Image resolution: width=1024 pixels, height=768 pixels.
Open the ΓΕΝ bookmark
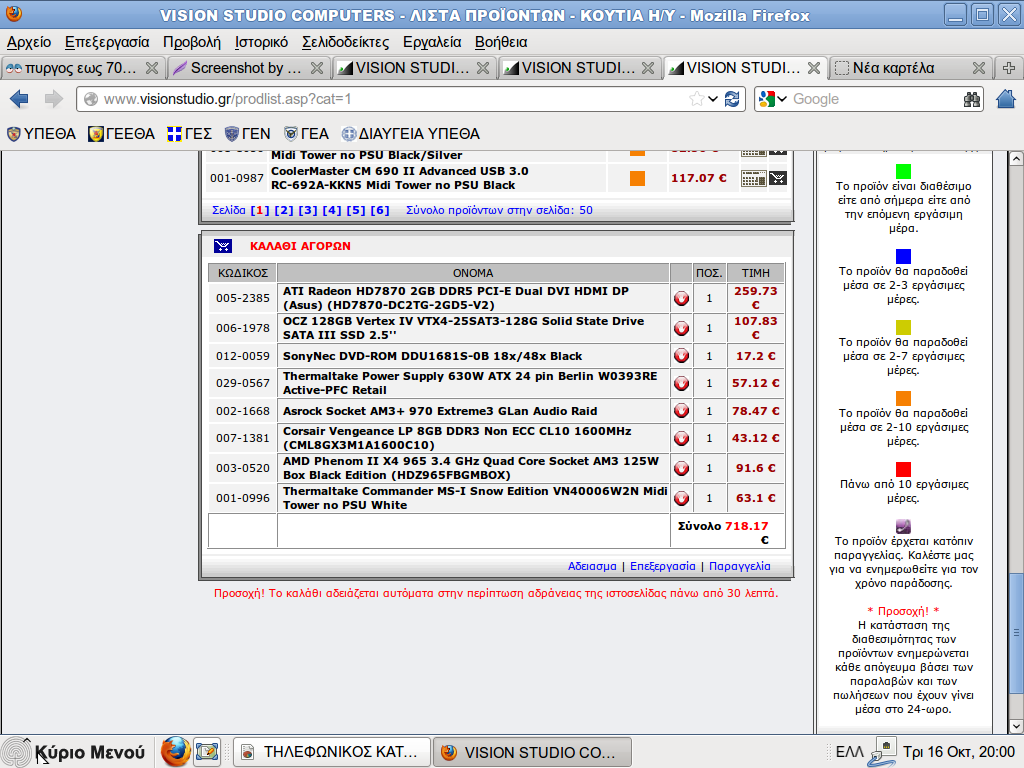tap(248, 134)
